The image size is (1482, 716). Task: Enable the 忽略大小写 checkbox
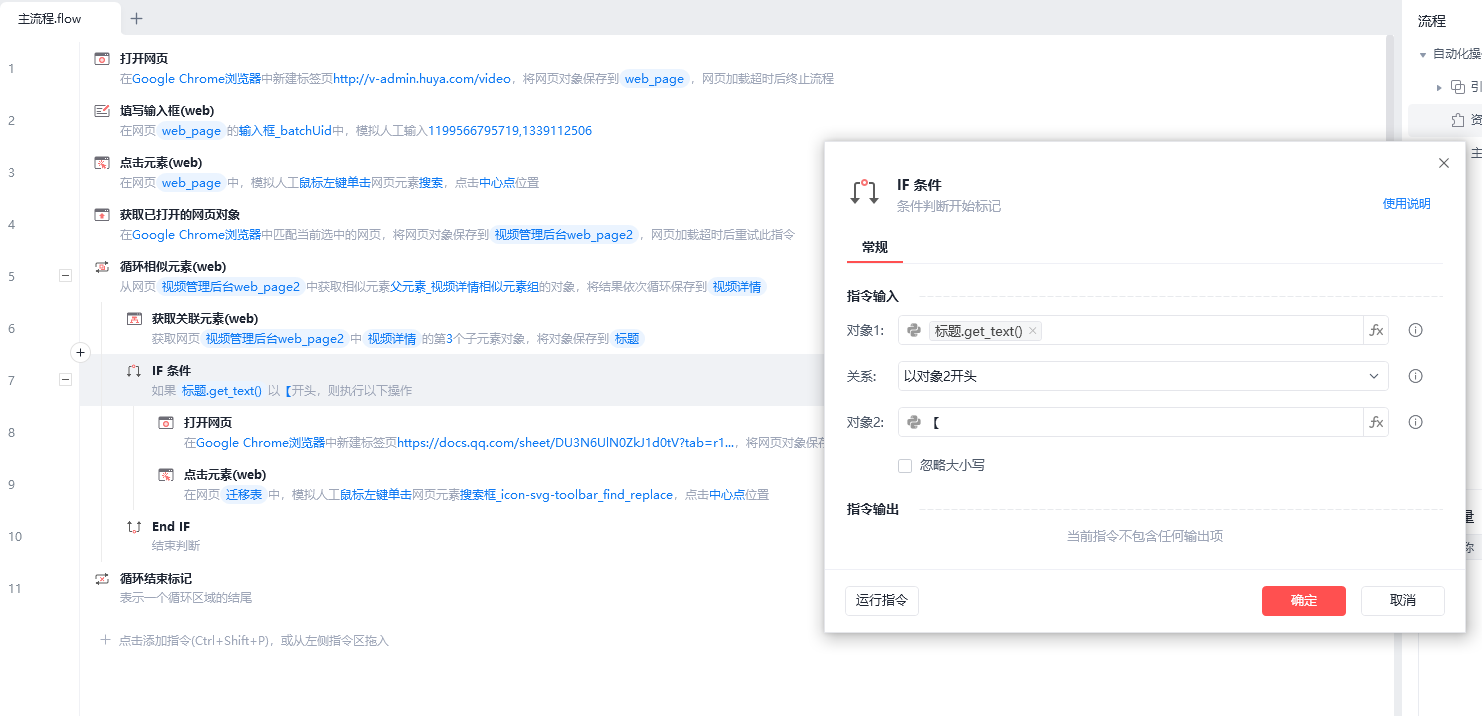[905, 466]
